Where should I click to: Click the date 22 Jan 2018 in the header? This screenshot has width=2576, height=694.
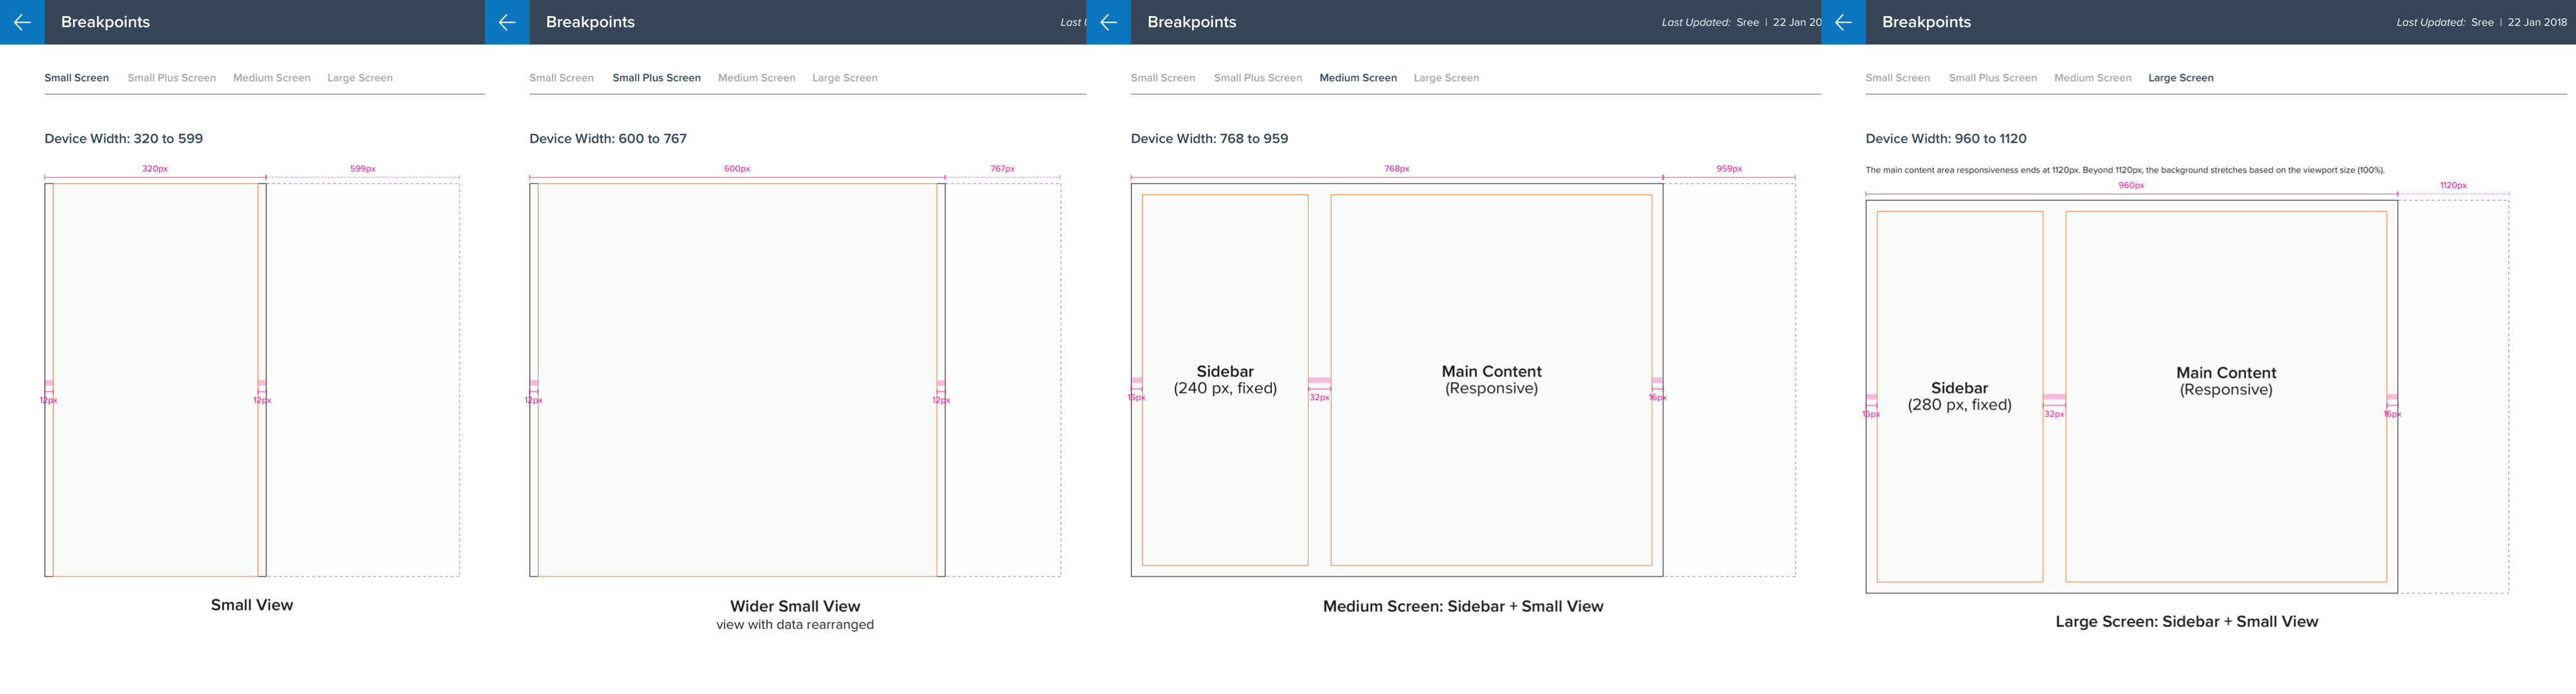pyautogui.click(x=2537, y=21)
